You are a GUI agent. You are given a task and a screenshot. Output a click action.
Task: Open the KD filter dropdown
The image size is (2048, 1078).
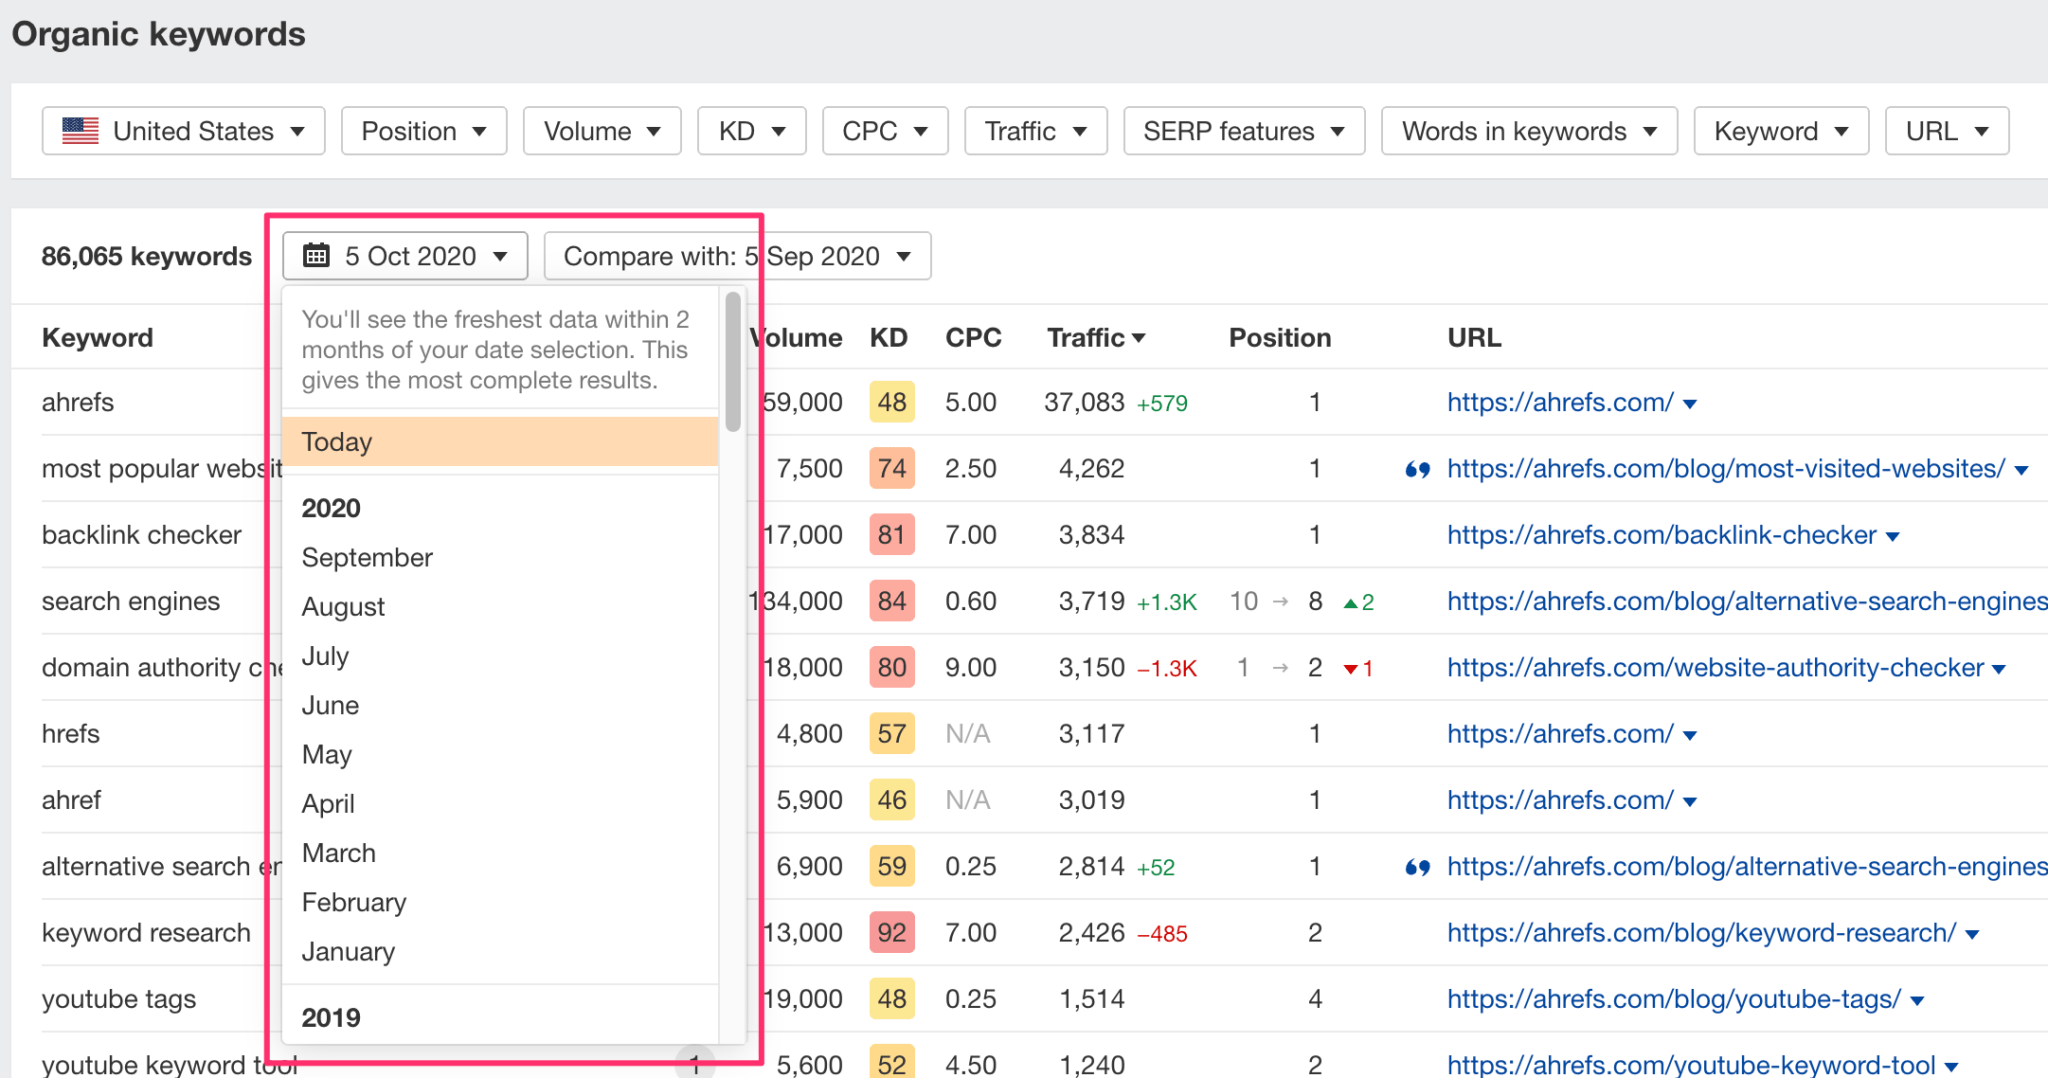coord(751,130)
